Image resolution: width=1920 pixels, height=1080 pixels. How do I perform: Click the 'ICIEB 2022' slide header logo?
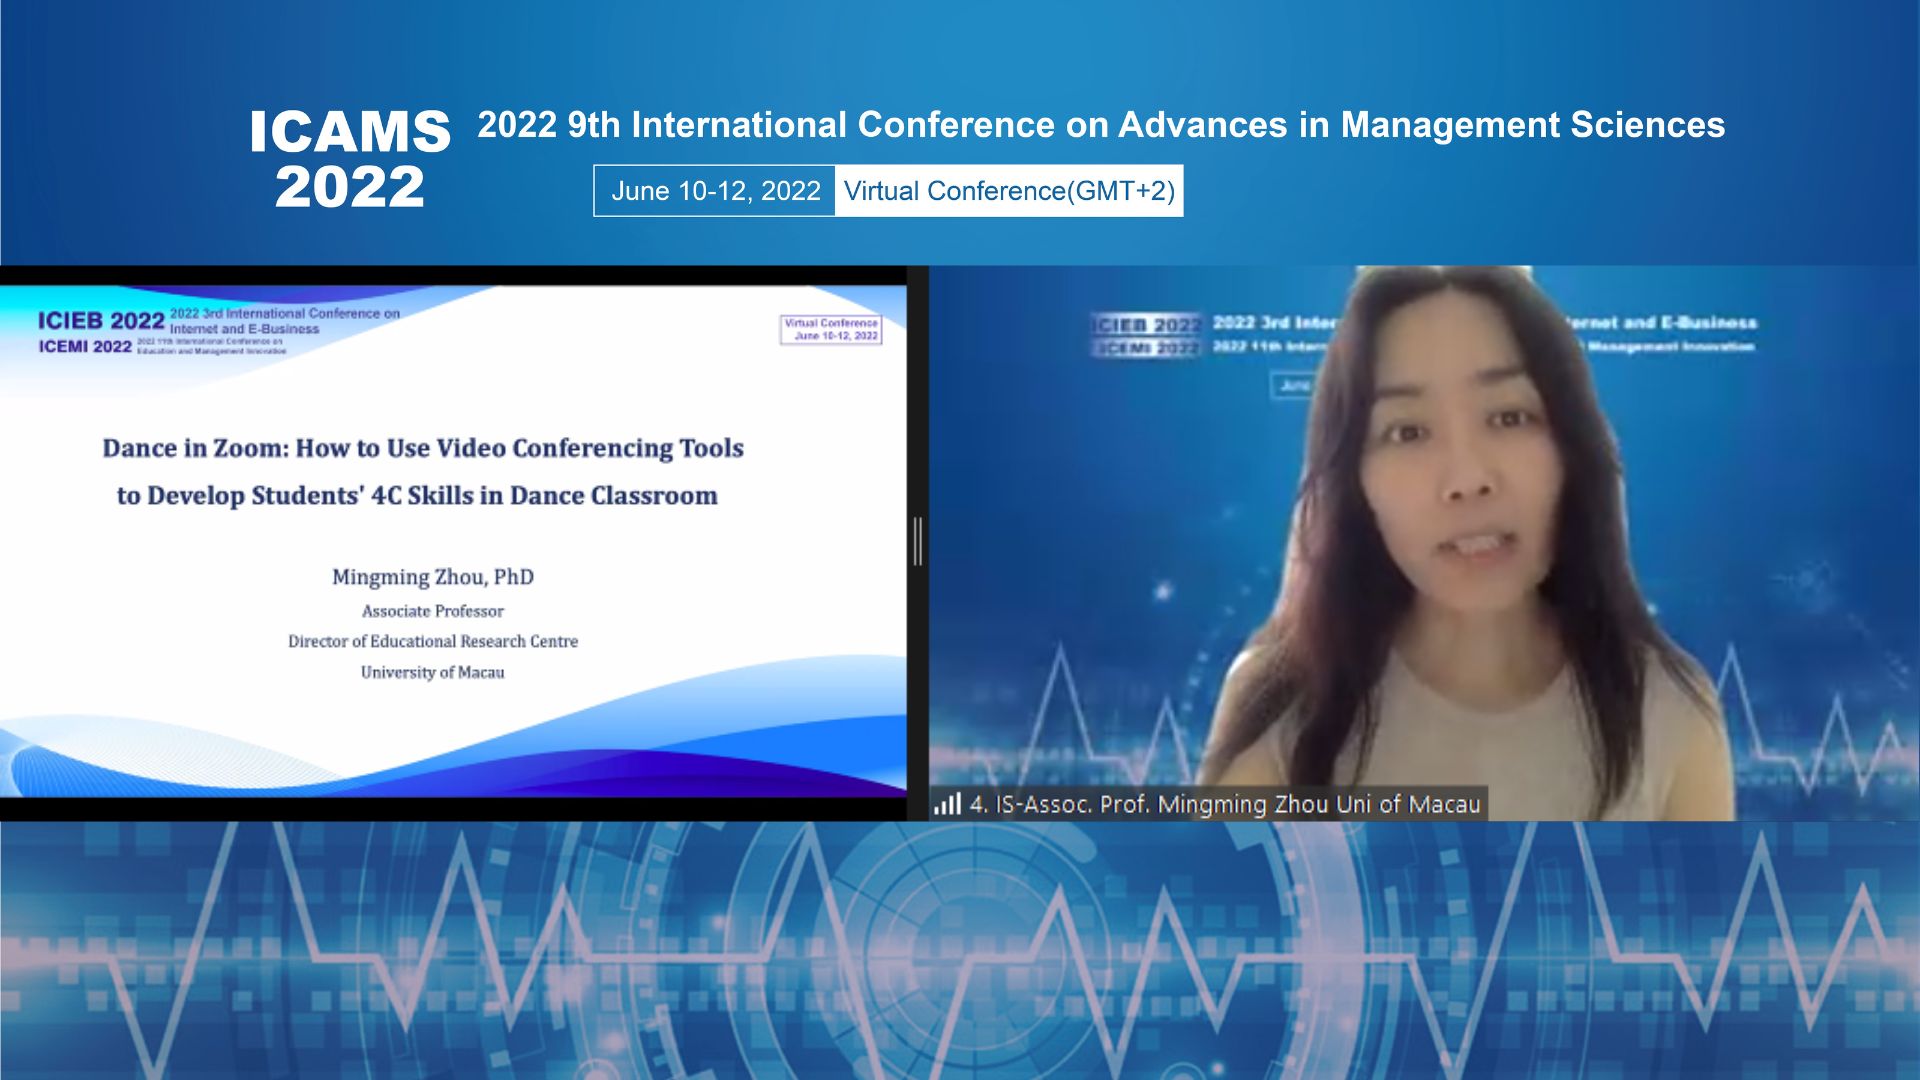click(x=101, y=321)
